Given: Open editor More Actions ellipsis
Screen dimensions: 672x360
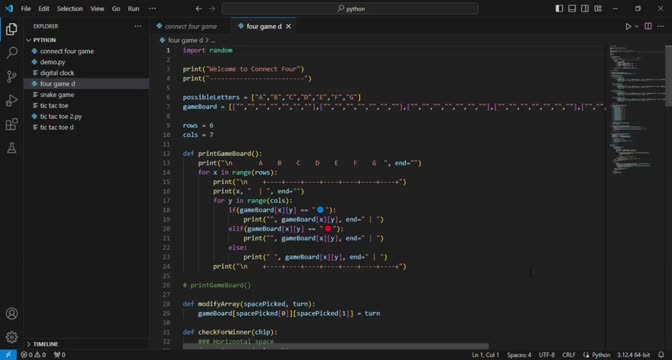Looking at the screenshot, I should click(661, 27).
